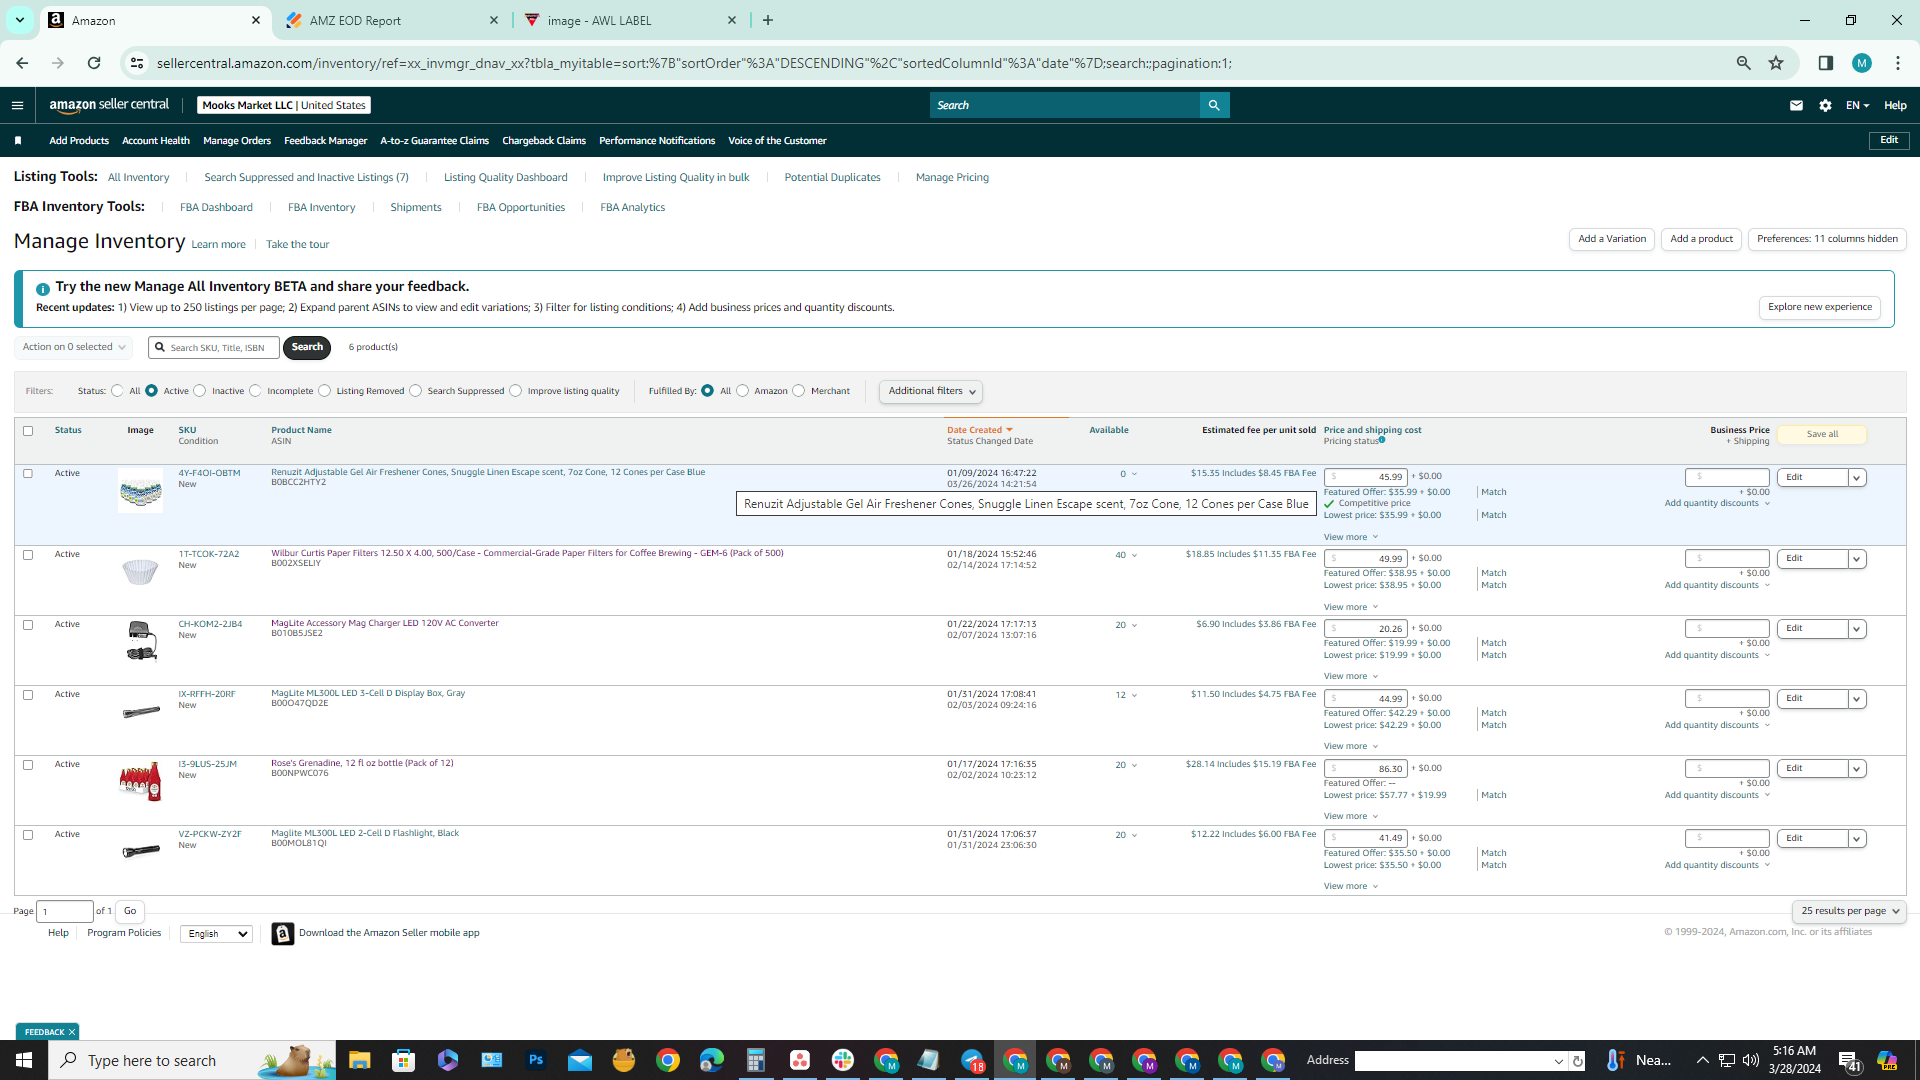Close the FEEDBACK tab widget

click(72, 1032)
